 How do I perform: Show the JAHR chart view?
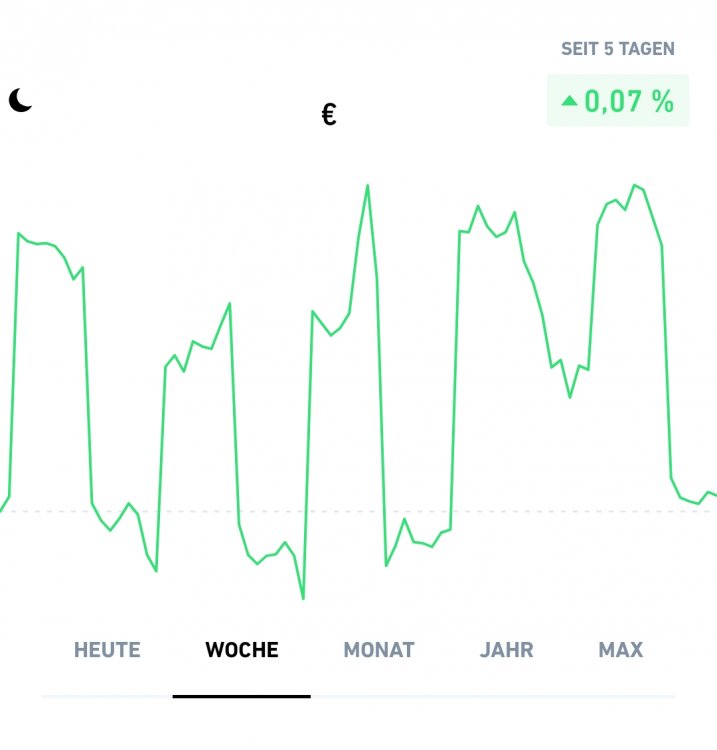pyautogui.click(x=507, y=650)
